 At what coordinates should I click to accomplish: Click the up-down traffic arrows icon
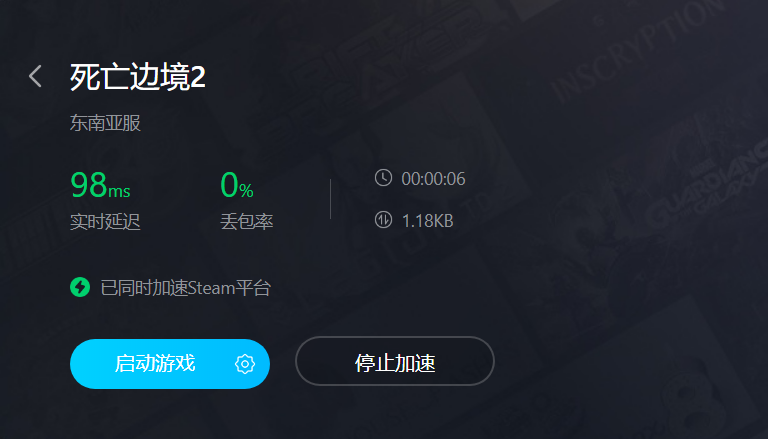(384, 220)
